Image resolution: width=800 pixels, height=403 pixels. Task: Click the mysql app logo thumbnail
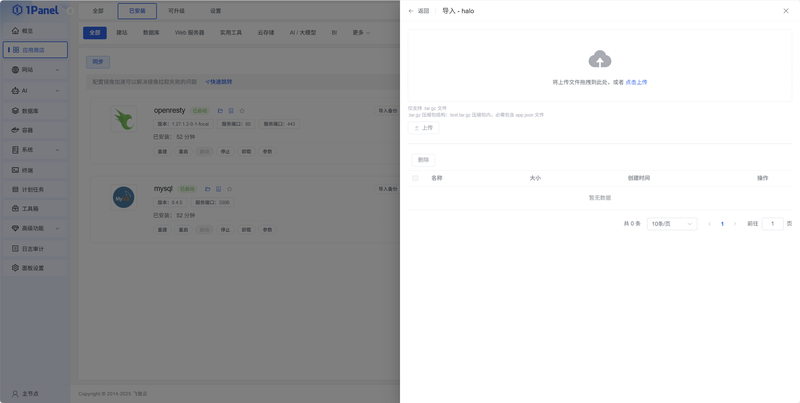click(x=123, y=198)
